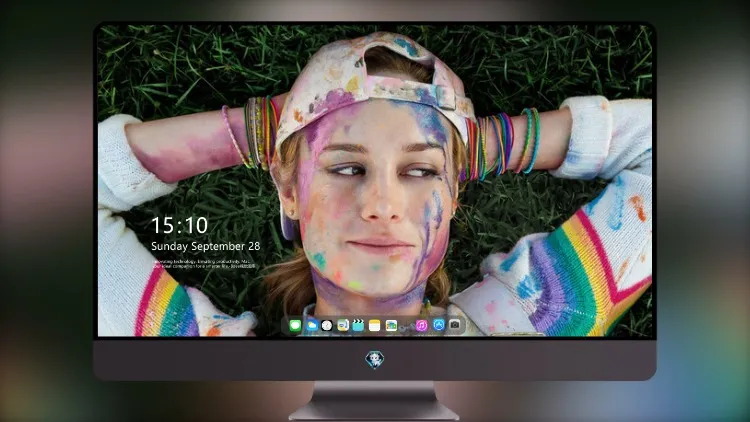Open the pink Music app in dock
Viewport: 750px width, 422px height.
pos(421,325)
